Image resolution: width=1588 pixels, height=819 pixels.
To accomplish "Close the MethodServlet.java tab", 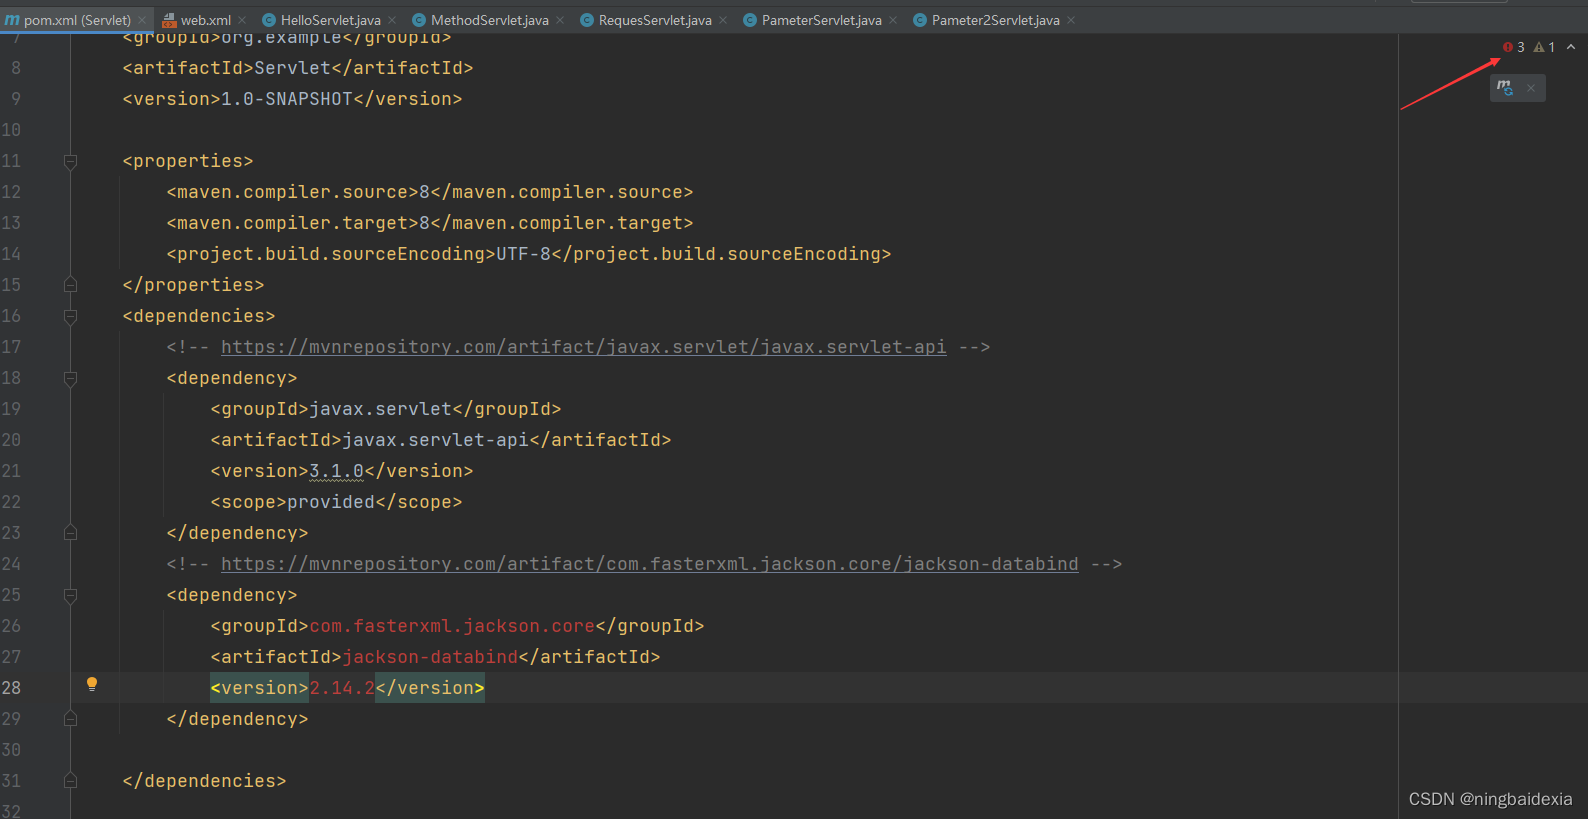I will [560, 20].
